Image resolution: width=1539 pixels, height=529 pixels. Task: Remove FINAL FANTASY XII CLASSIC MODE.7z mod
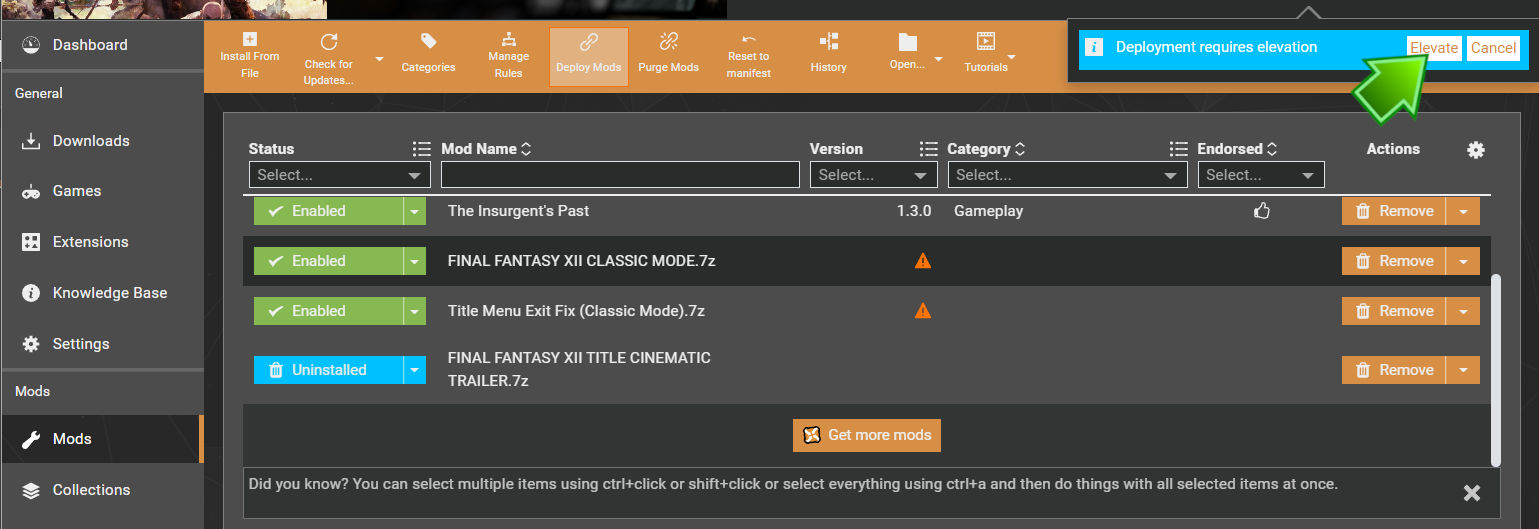tap(1394, 261)
